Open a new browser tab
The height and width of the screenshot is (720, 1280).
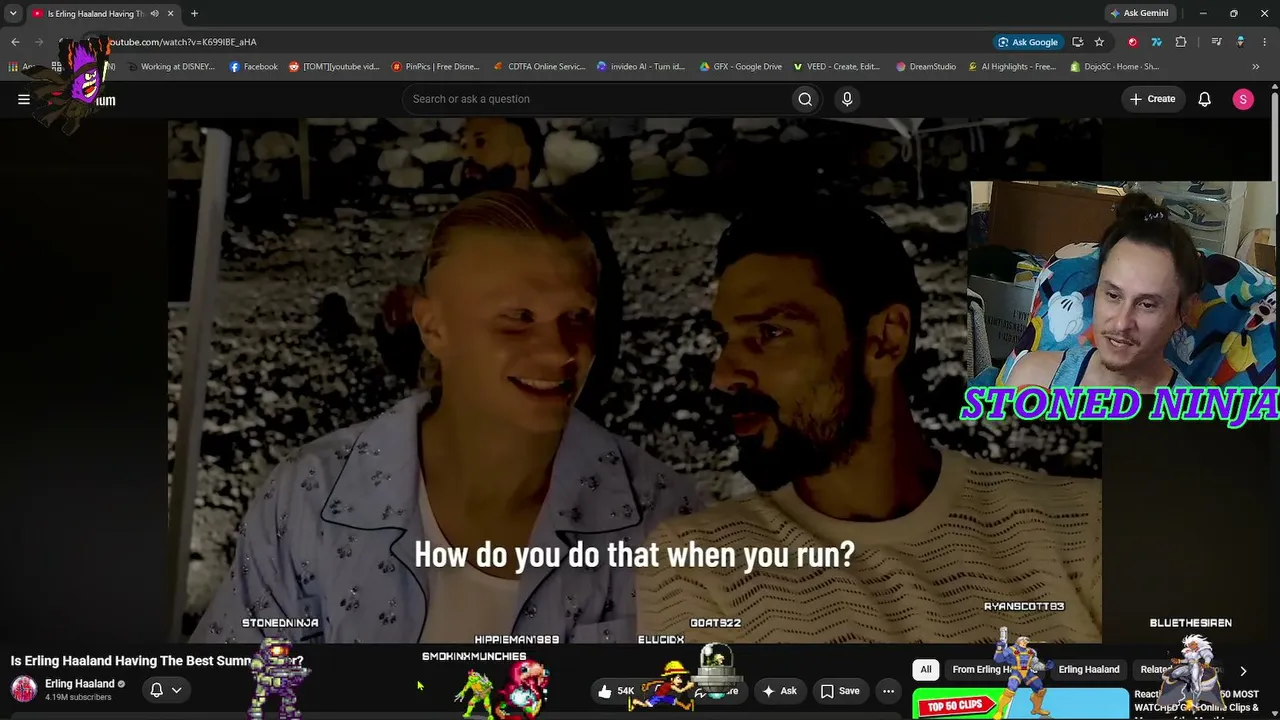point(194,14)
